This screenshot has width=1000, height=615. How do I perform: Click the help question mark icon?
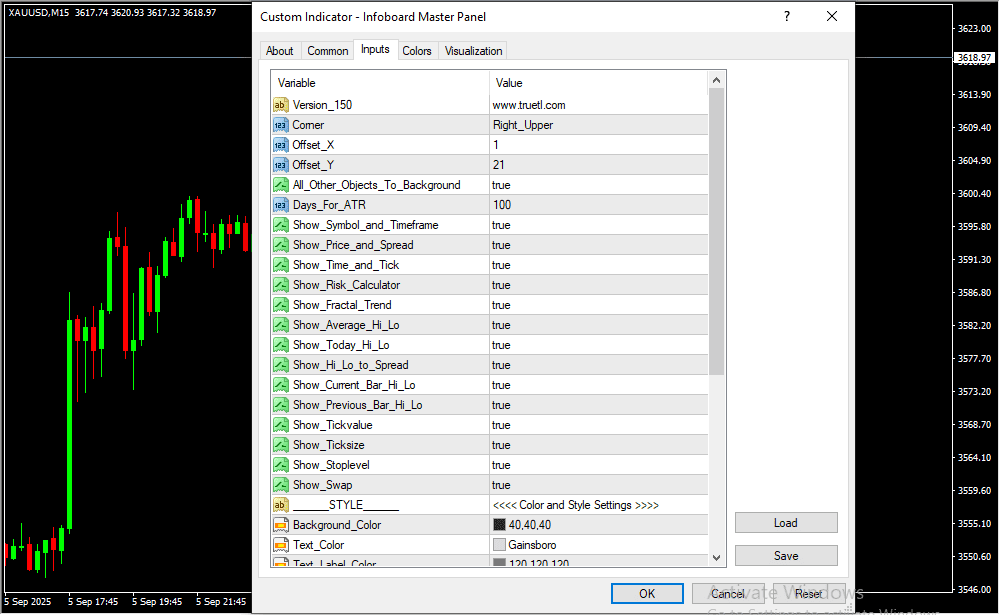tap(787, 17)
